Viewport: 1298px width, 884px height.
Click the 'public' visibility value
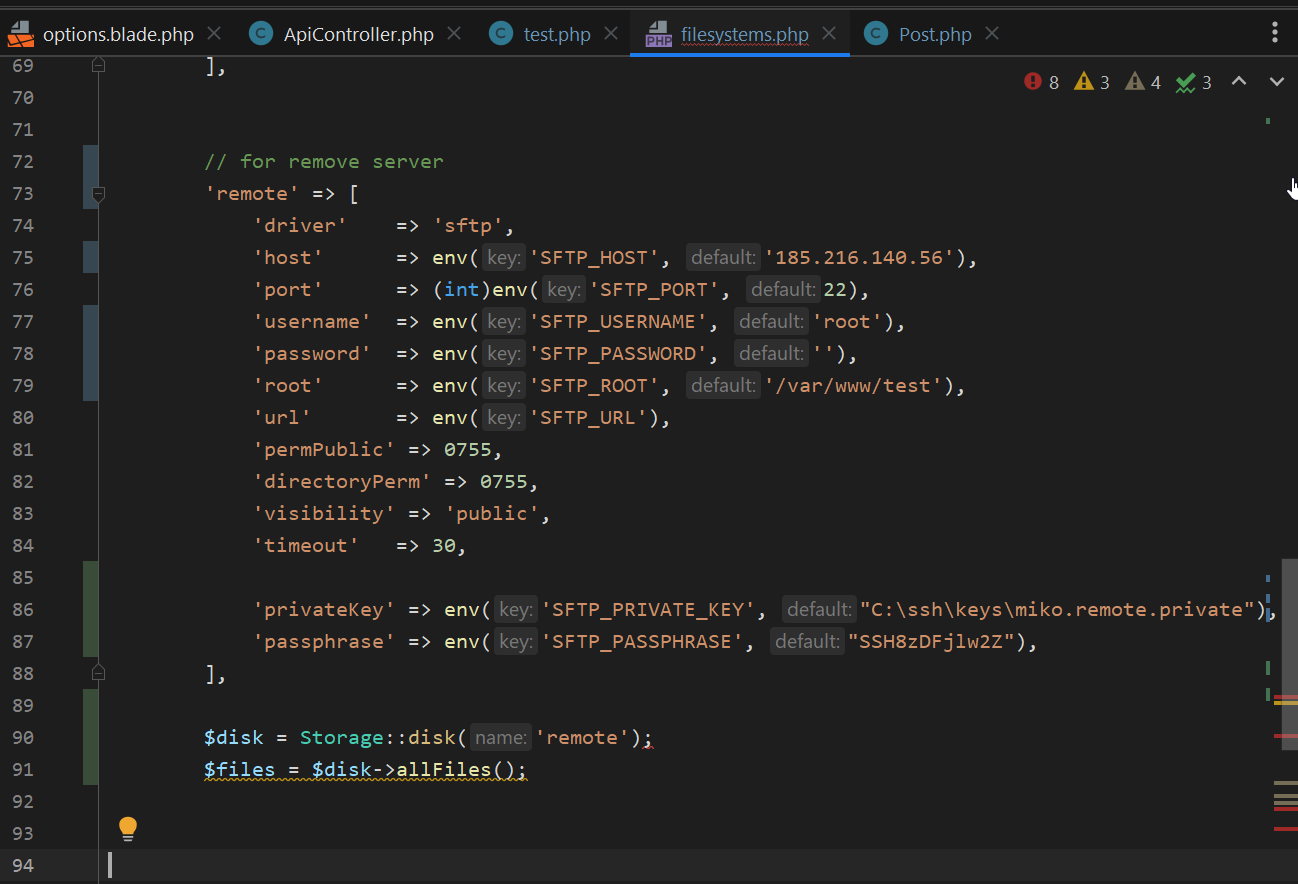[x=492, y=513]
